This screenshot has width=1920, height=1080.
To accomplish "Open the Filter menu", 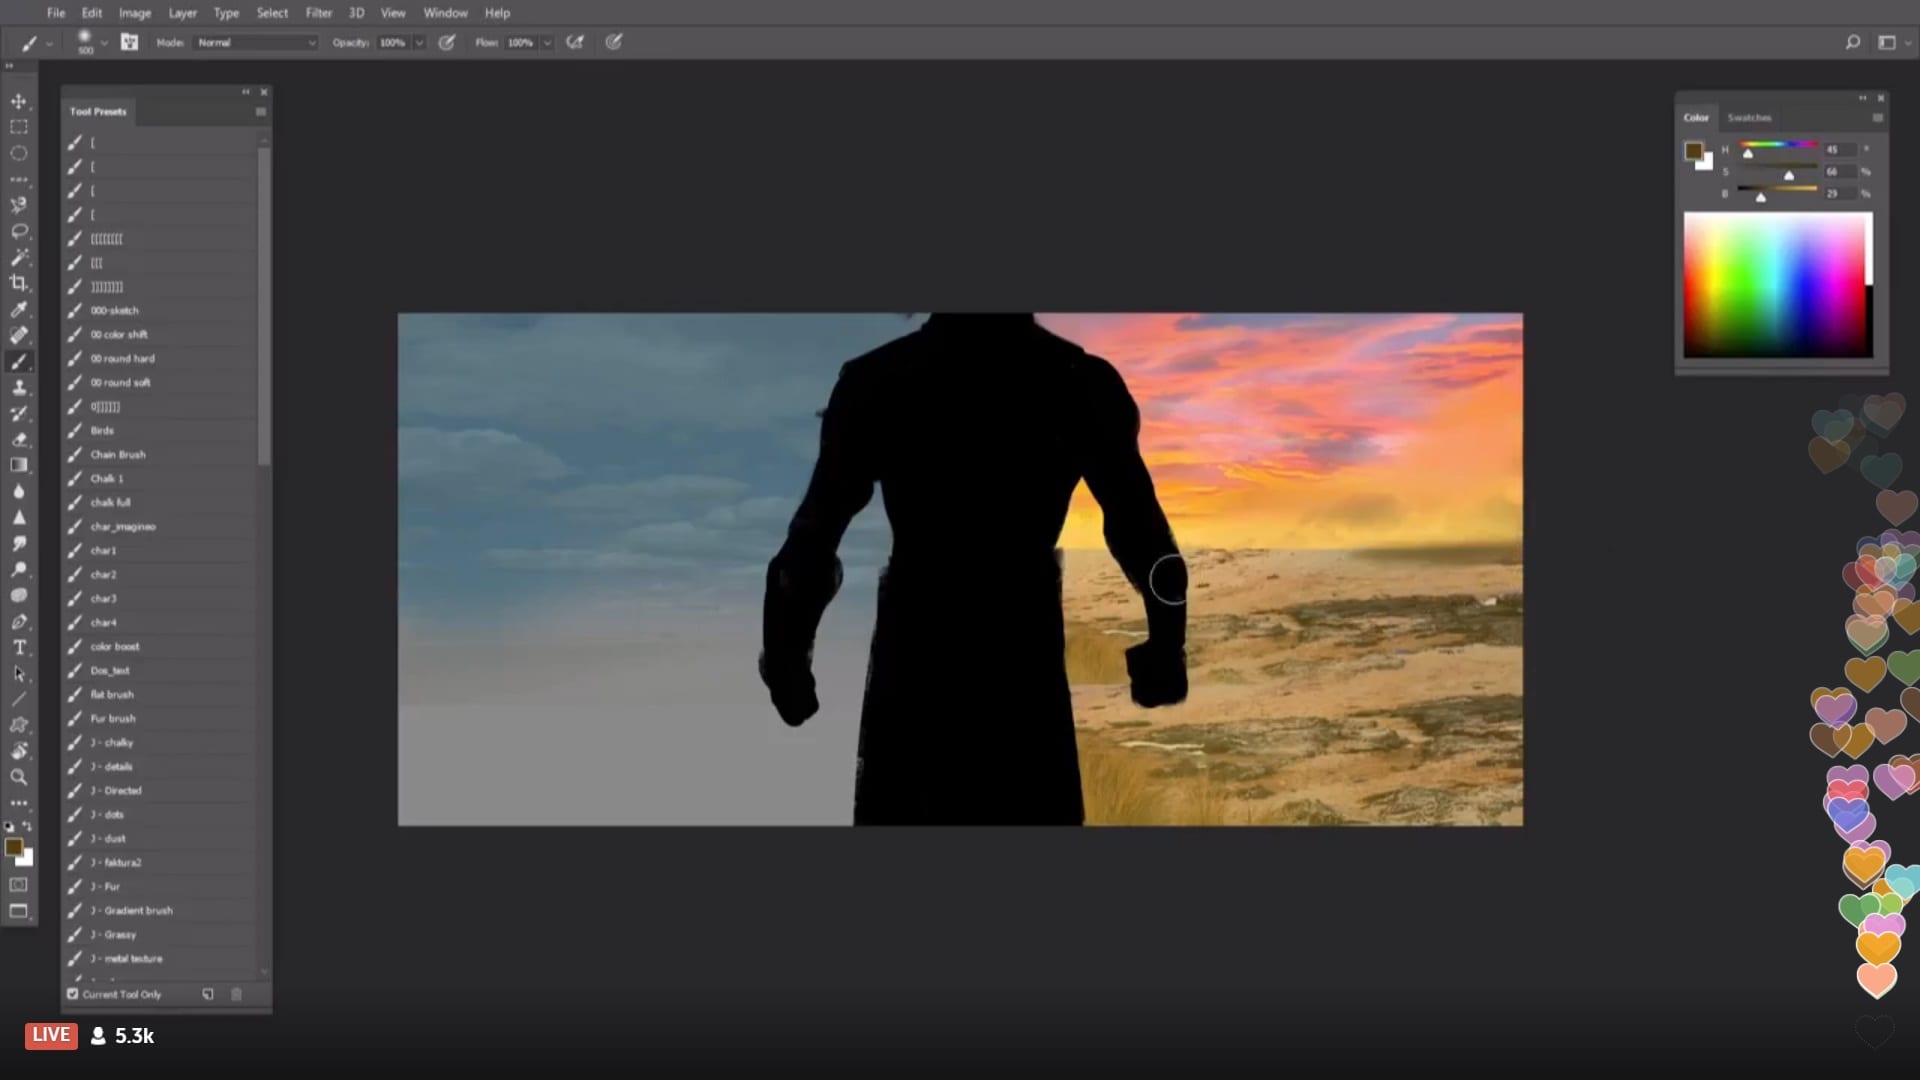I will click(x=318, y=13).
